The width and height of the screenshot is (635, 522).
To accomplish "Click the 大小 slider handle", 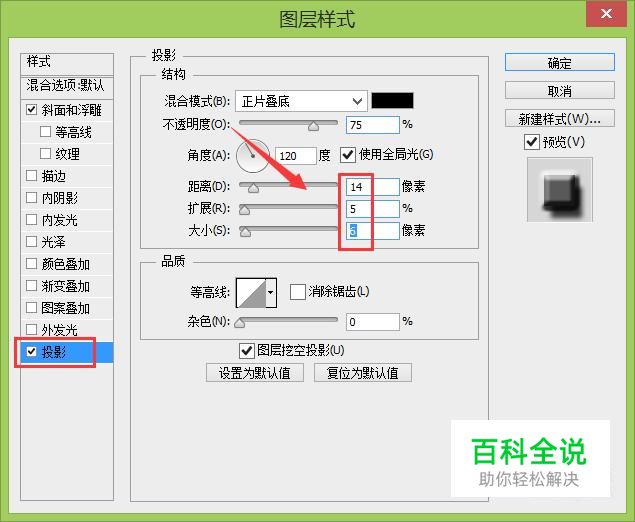I will tap(245, 232).
